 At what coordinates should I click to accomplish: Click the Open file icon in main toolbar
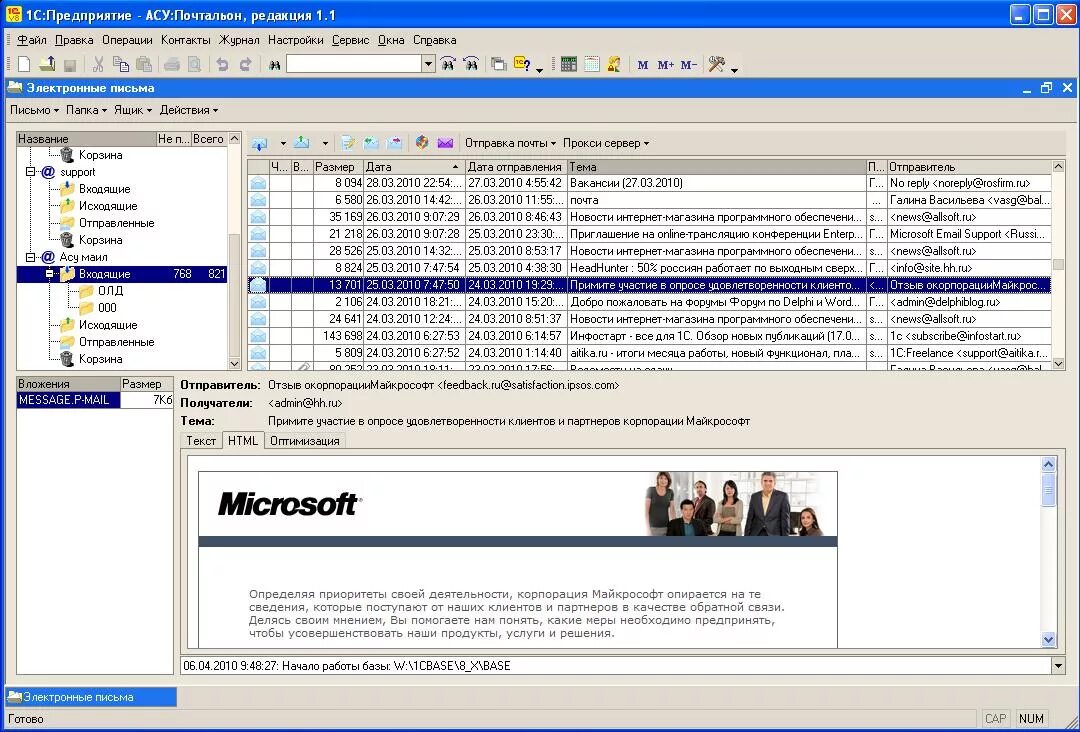pyautogui.click(x=47, y=65)
